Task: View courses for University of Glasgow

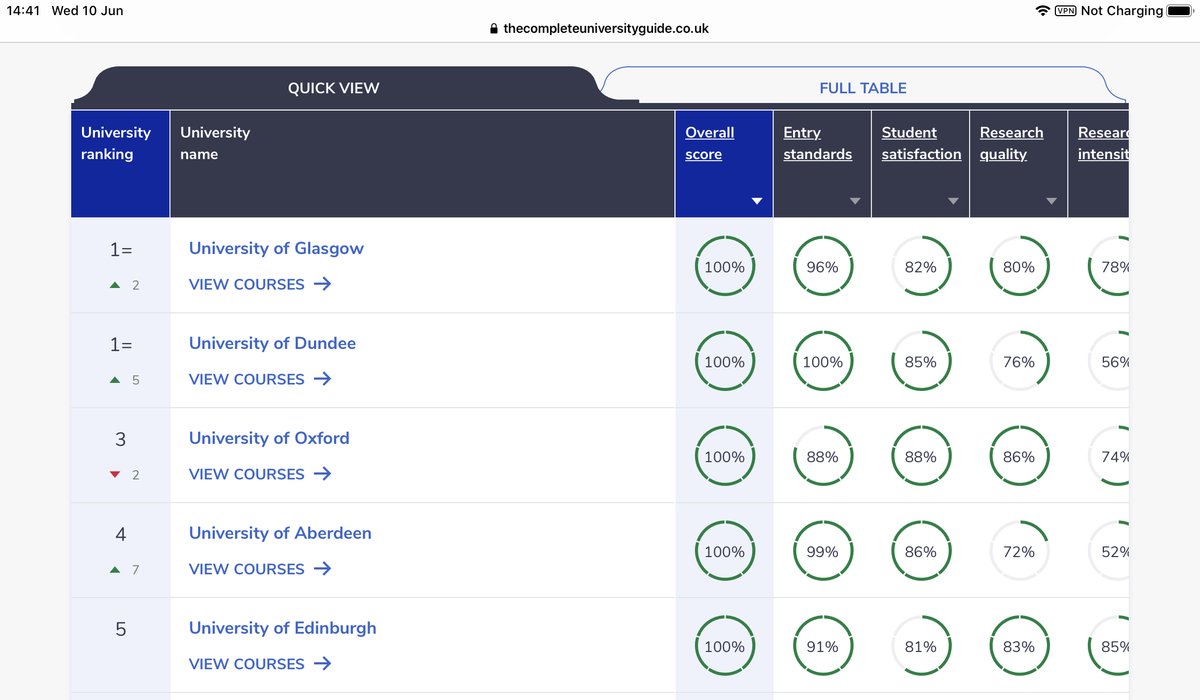Action: (260, 284)
